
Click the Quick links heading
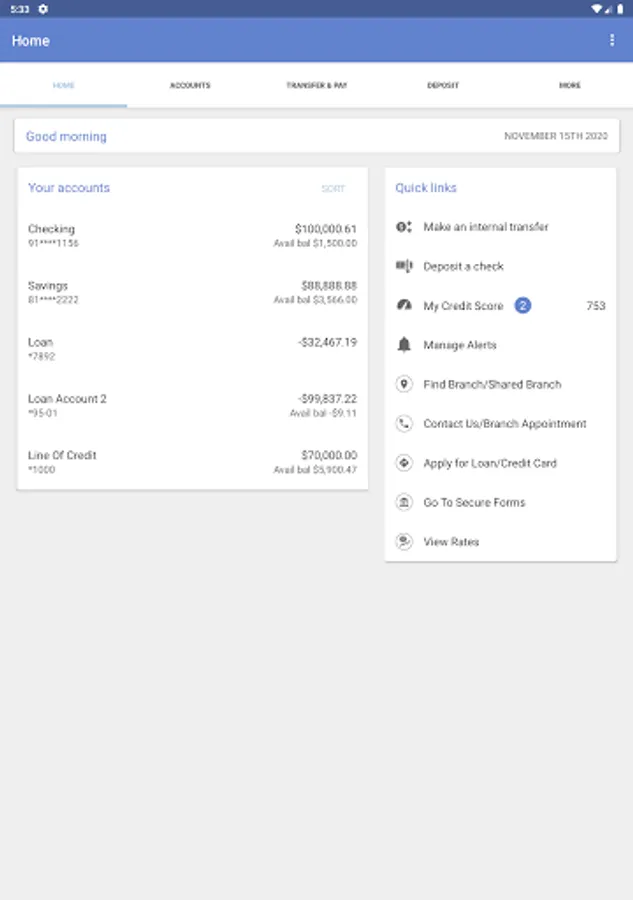point(426,188)
